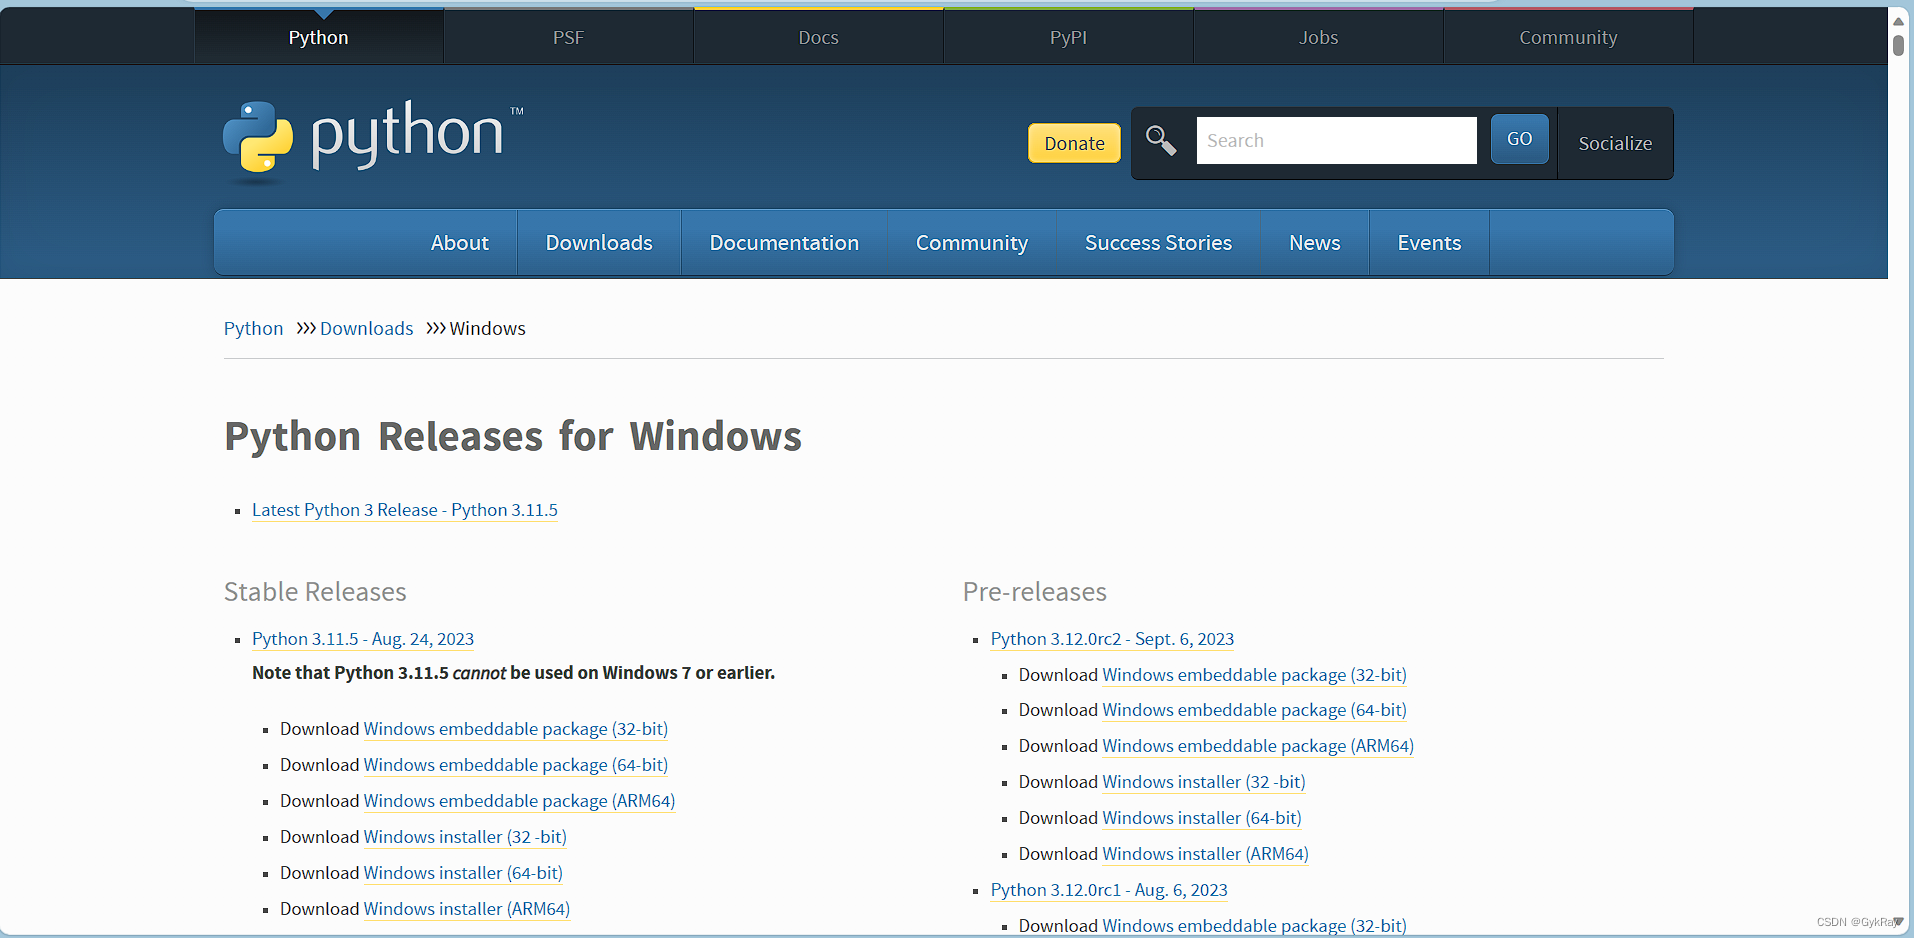Open the Socialize menu
Viewport: 1914px width, 938px height.
1615,143
